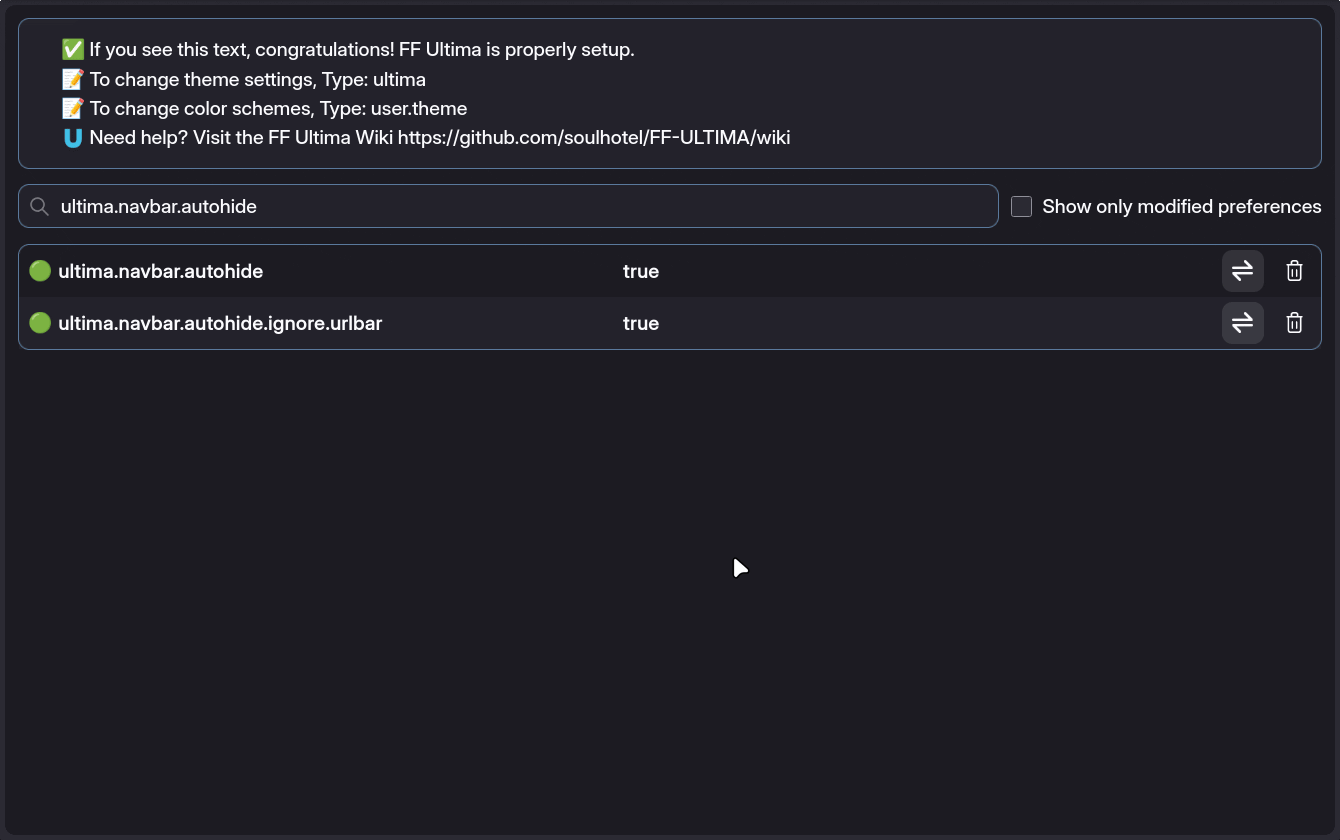Click memo emoji next to theme settings line
The width and height of the screenshot is (1340, 840).
pyautogui.click(x=72, y=79)
